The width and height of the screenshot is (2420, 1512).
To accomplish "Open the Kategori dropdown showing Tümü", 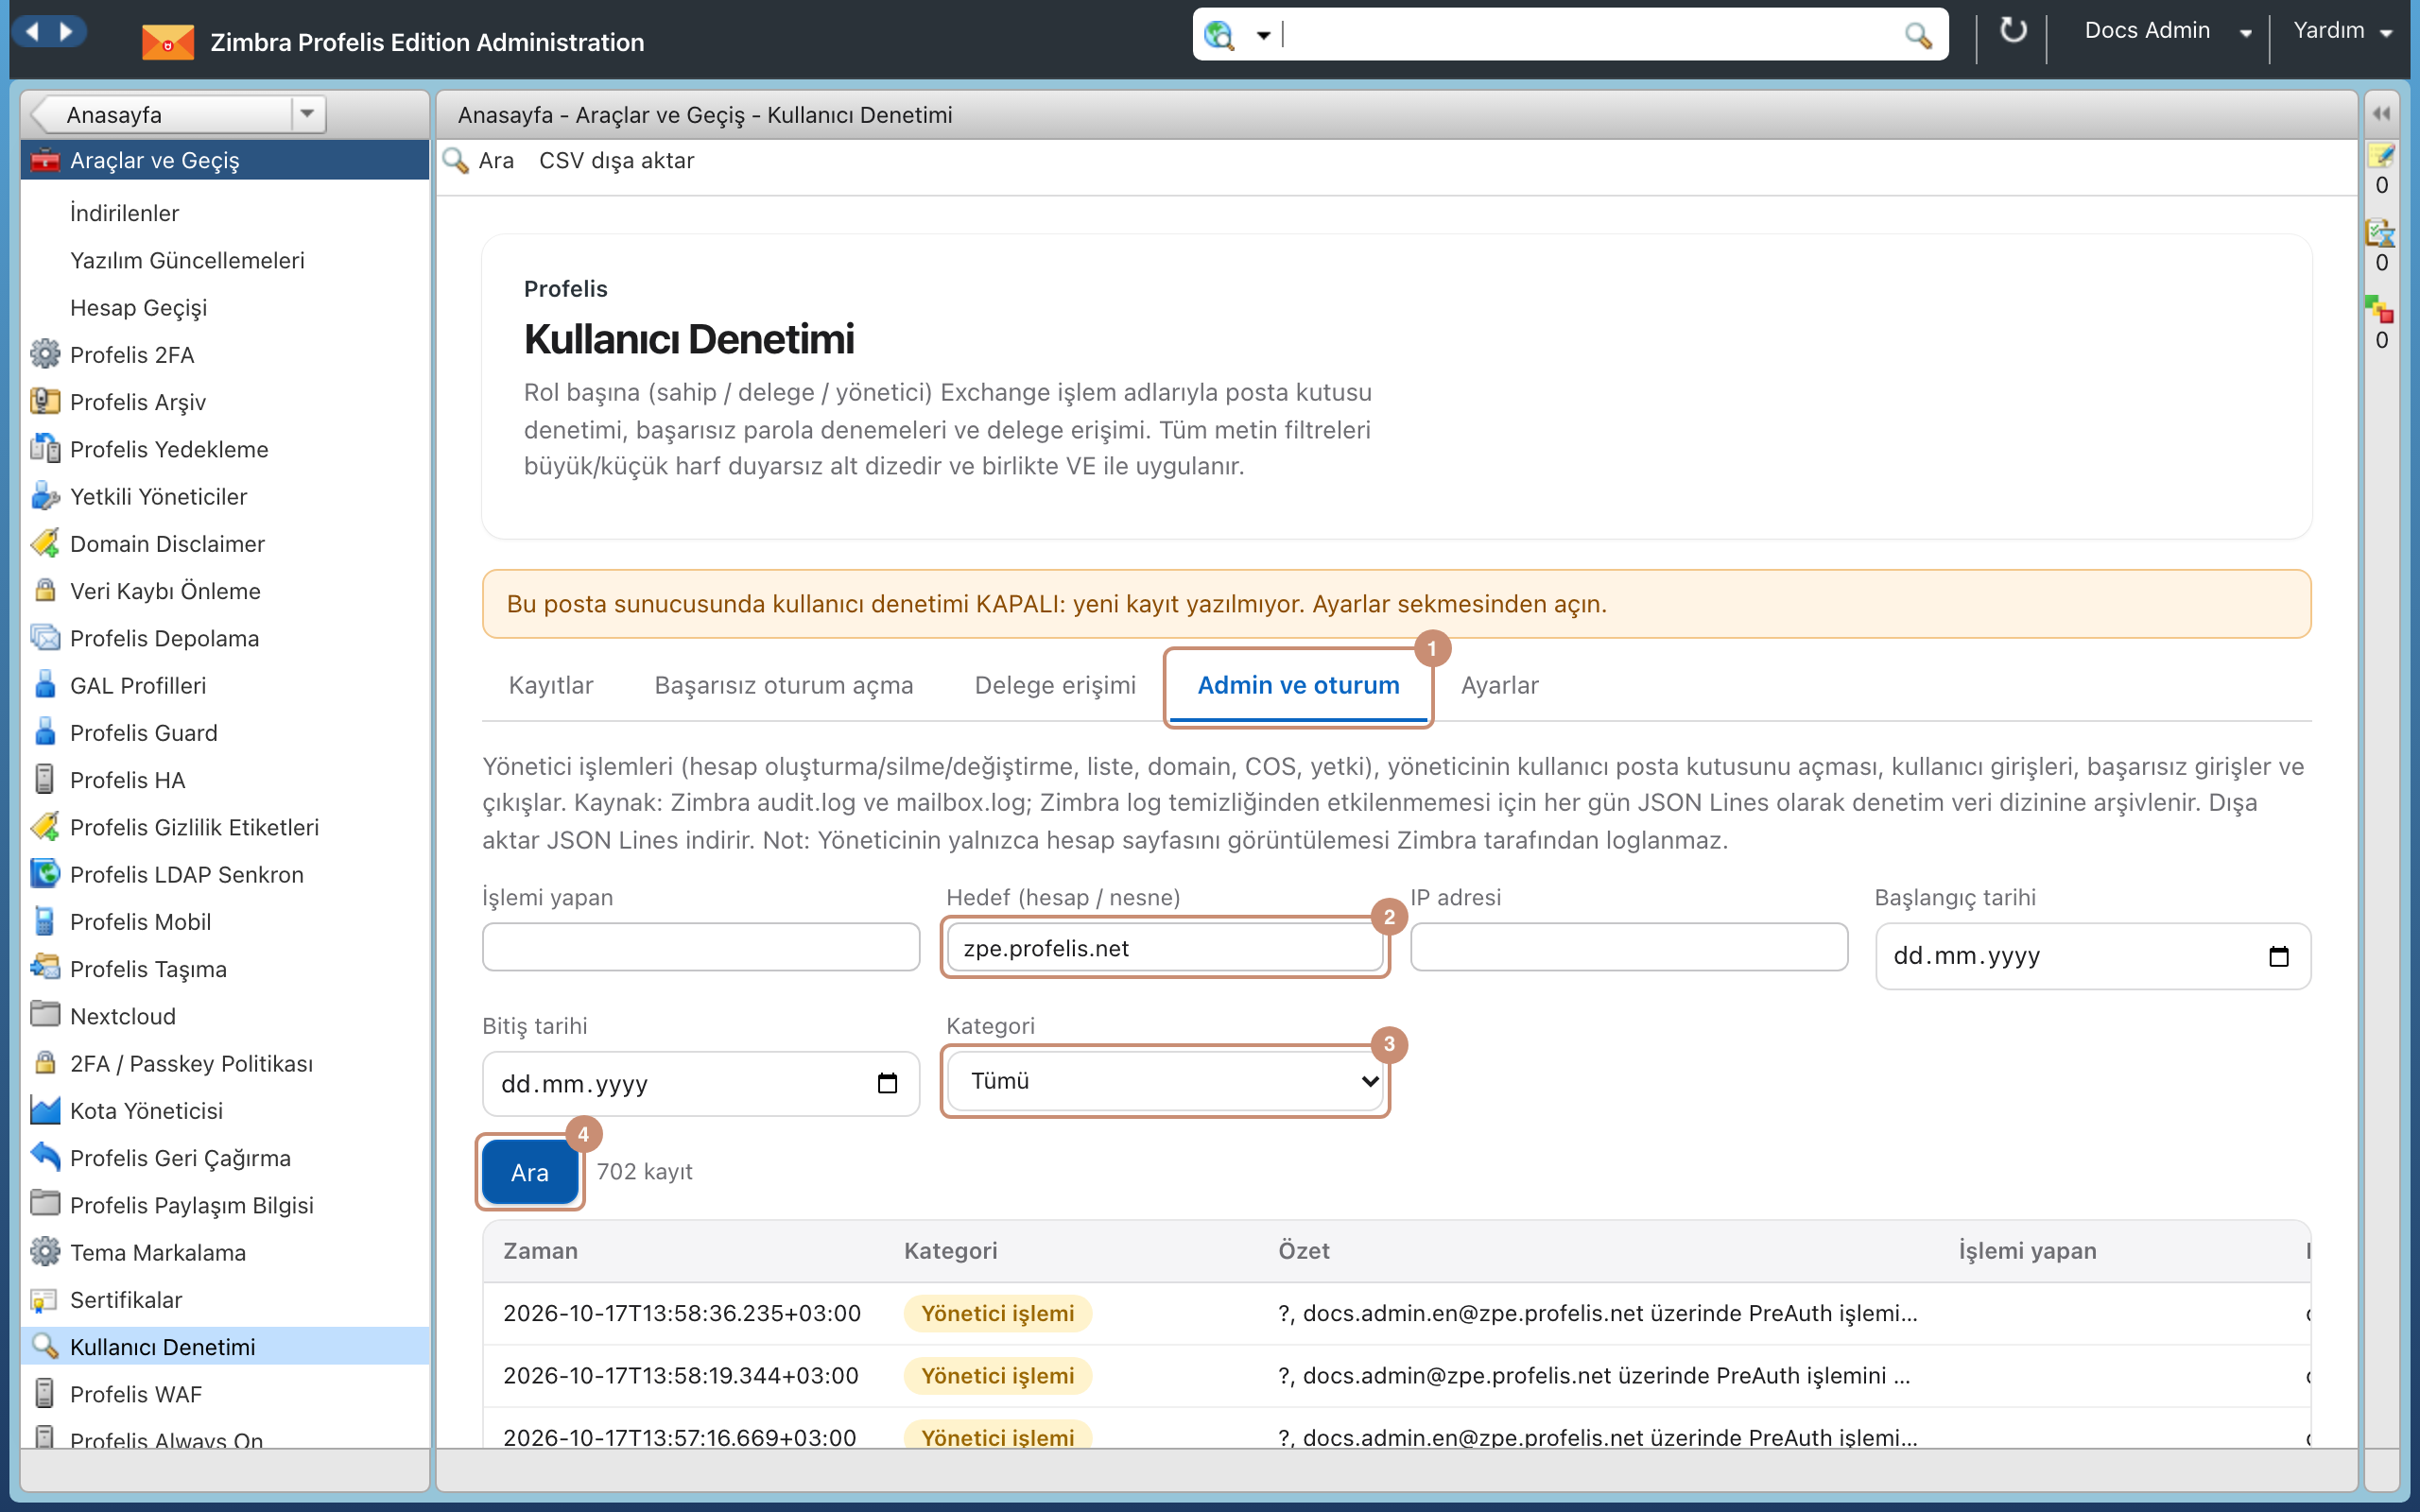I will [1165, 1081].
